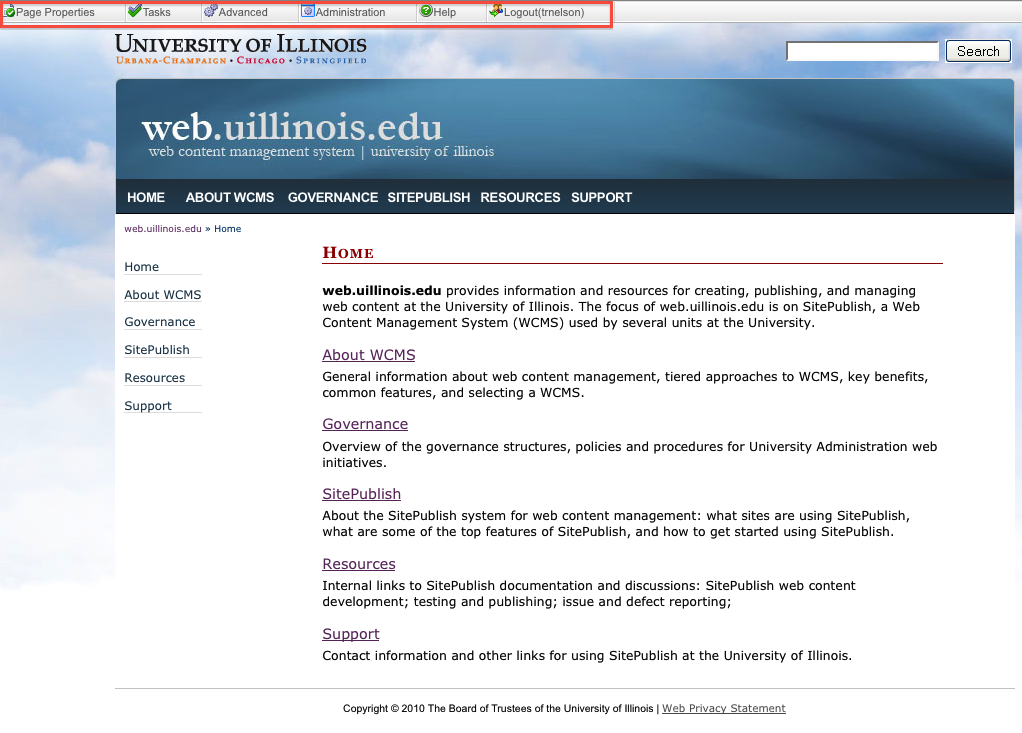Focus the search text field
The image size is (1022, 733).
pyautogui.click(x=862, y=51)
